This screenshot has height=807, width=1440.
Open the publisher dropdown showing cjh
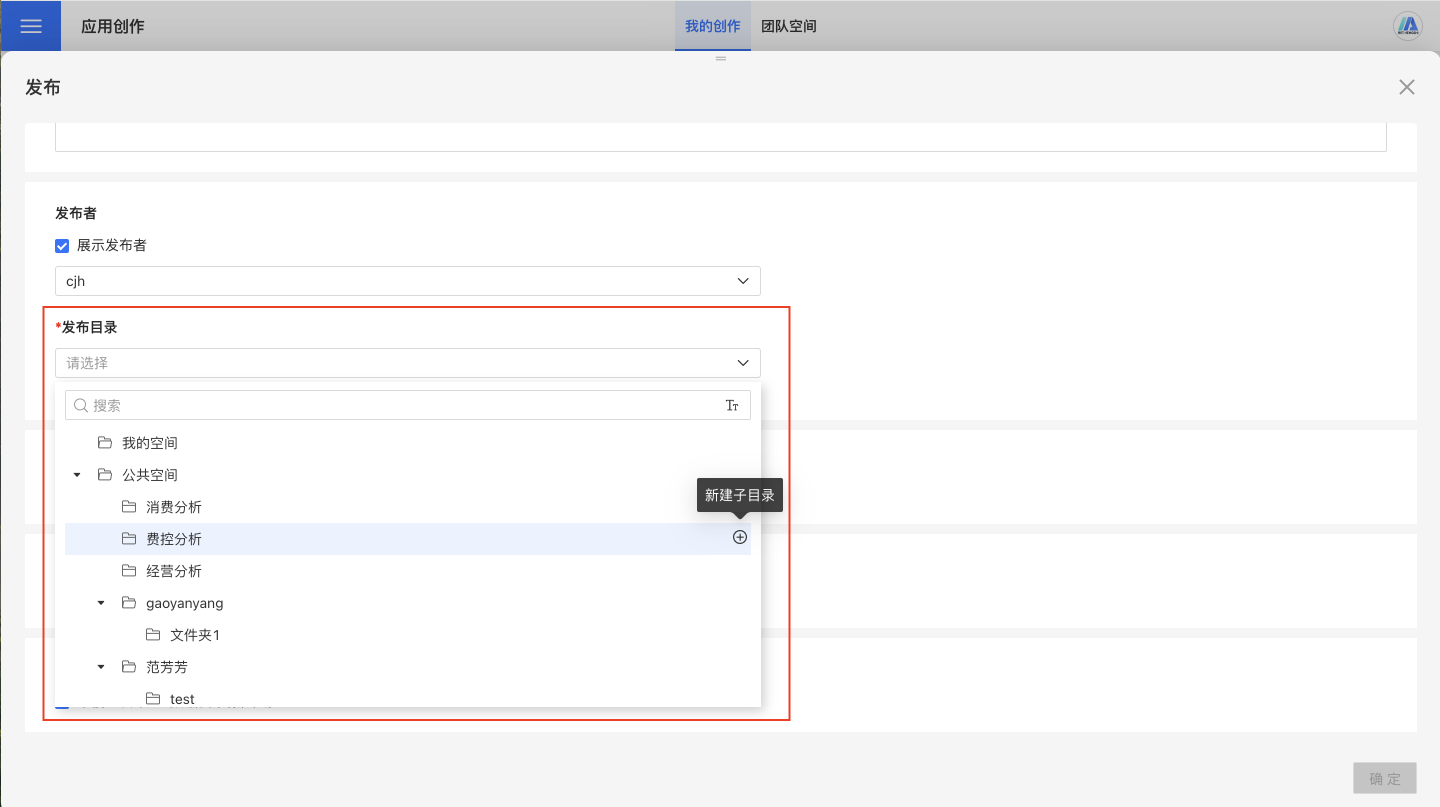point(407,281)
